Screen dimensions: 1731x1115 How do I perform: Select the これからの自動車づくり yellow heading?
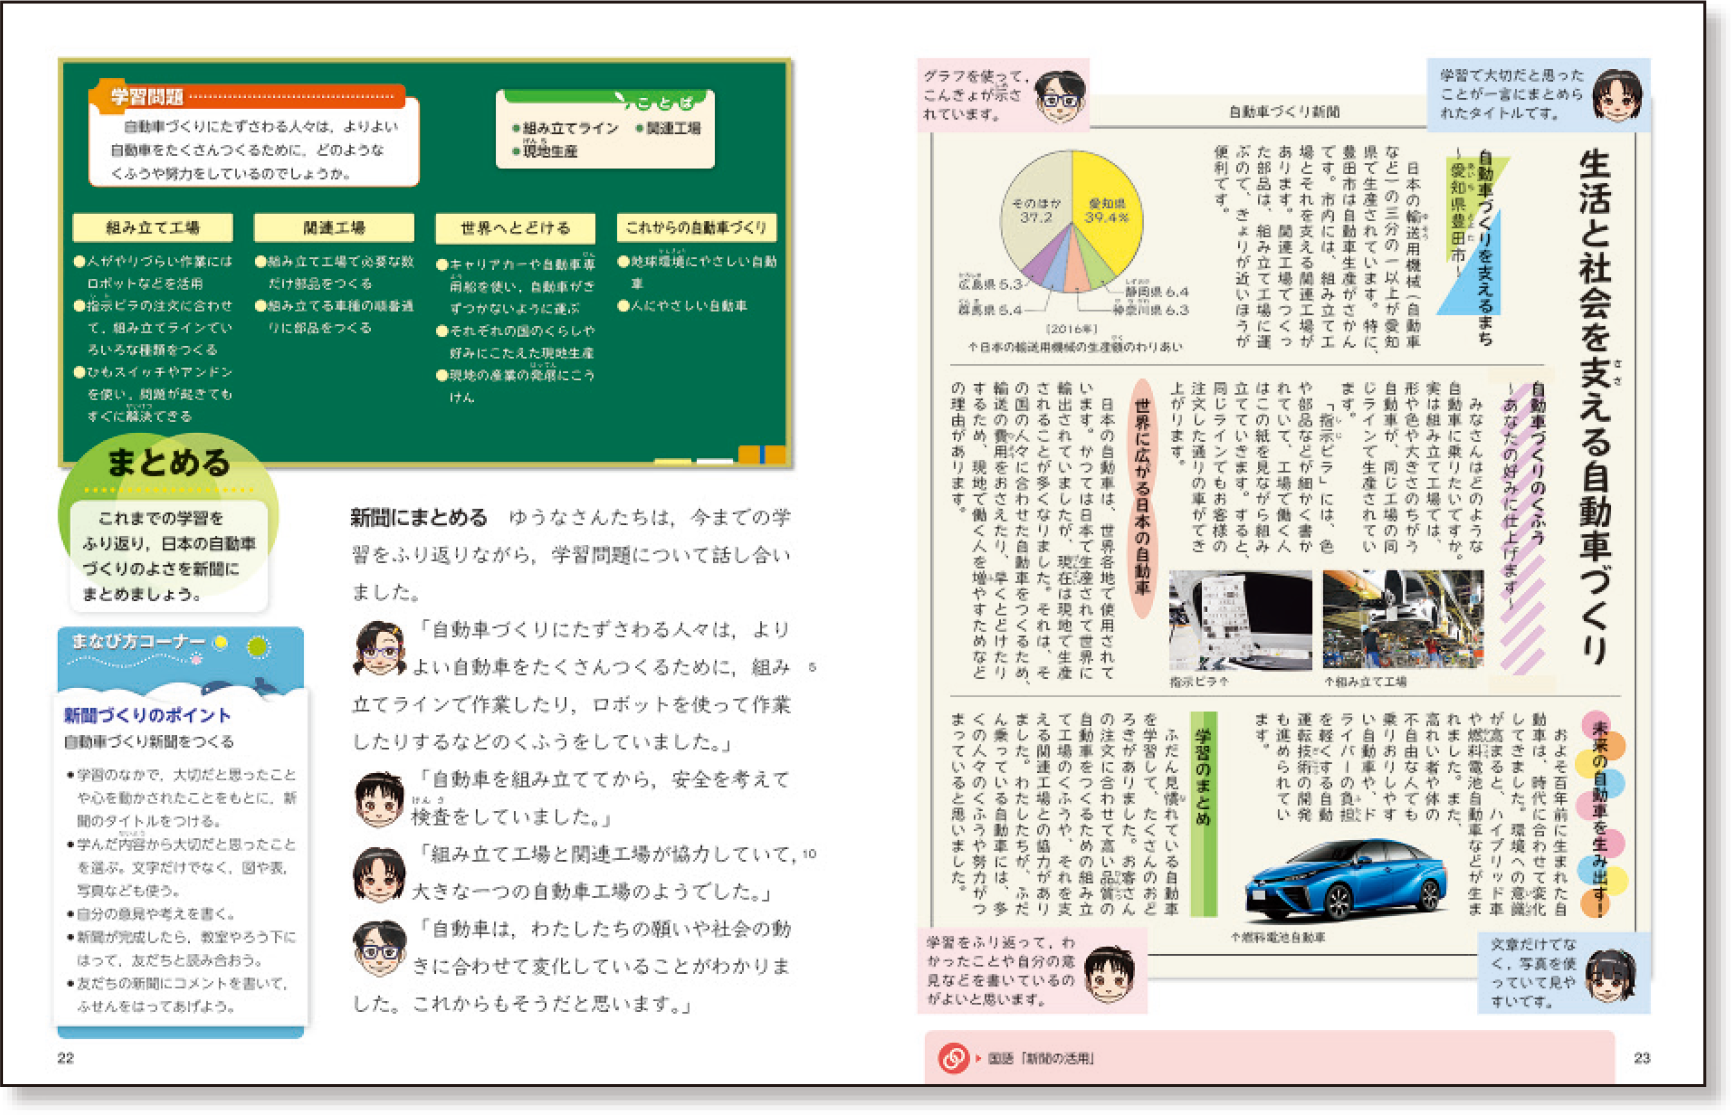click(x=696, y=228)
